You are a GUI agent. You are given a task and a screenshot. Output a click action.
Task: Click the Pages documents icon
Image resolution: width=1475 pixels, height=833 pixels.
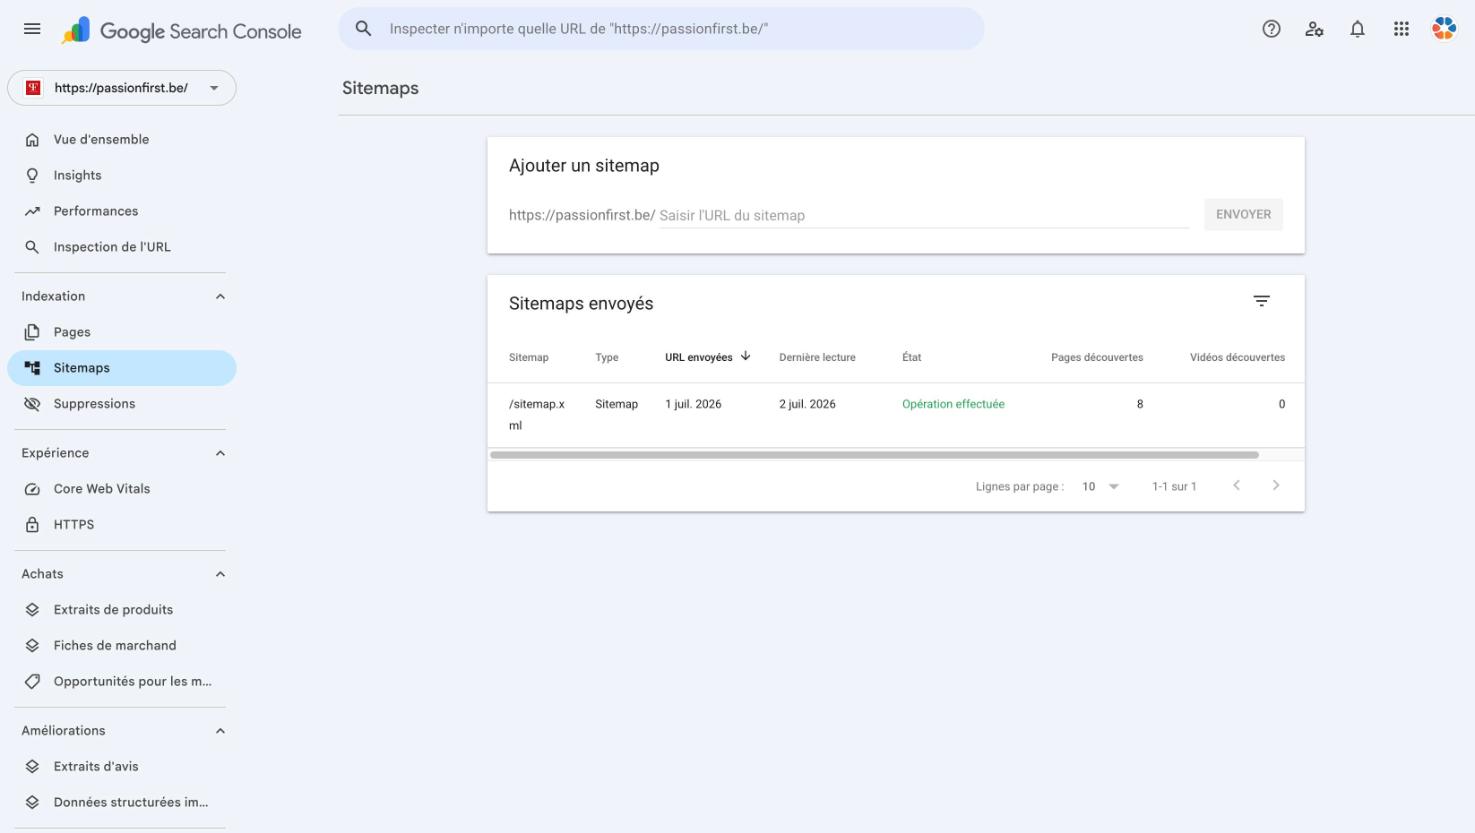click(32, 332)
